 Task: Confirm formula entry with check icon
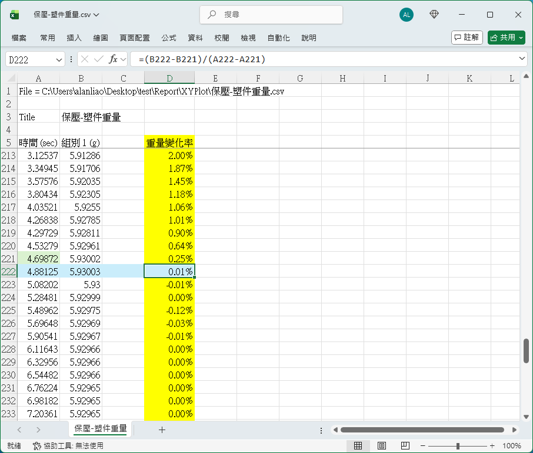99,59
